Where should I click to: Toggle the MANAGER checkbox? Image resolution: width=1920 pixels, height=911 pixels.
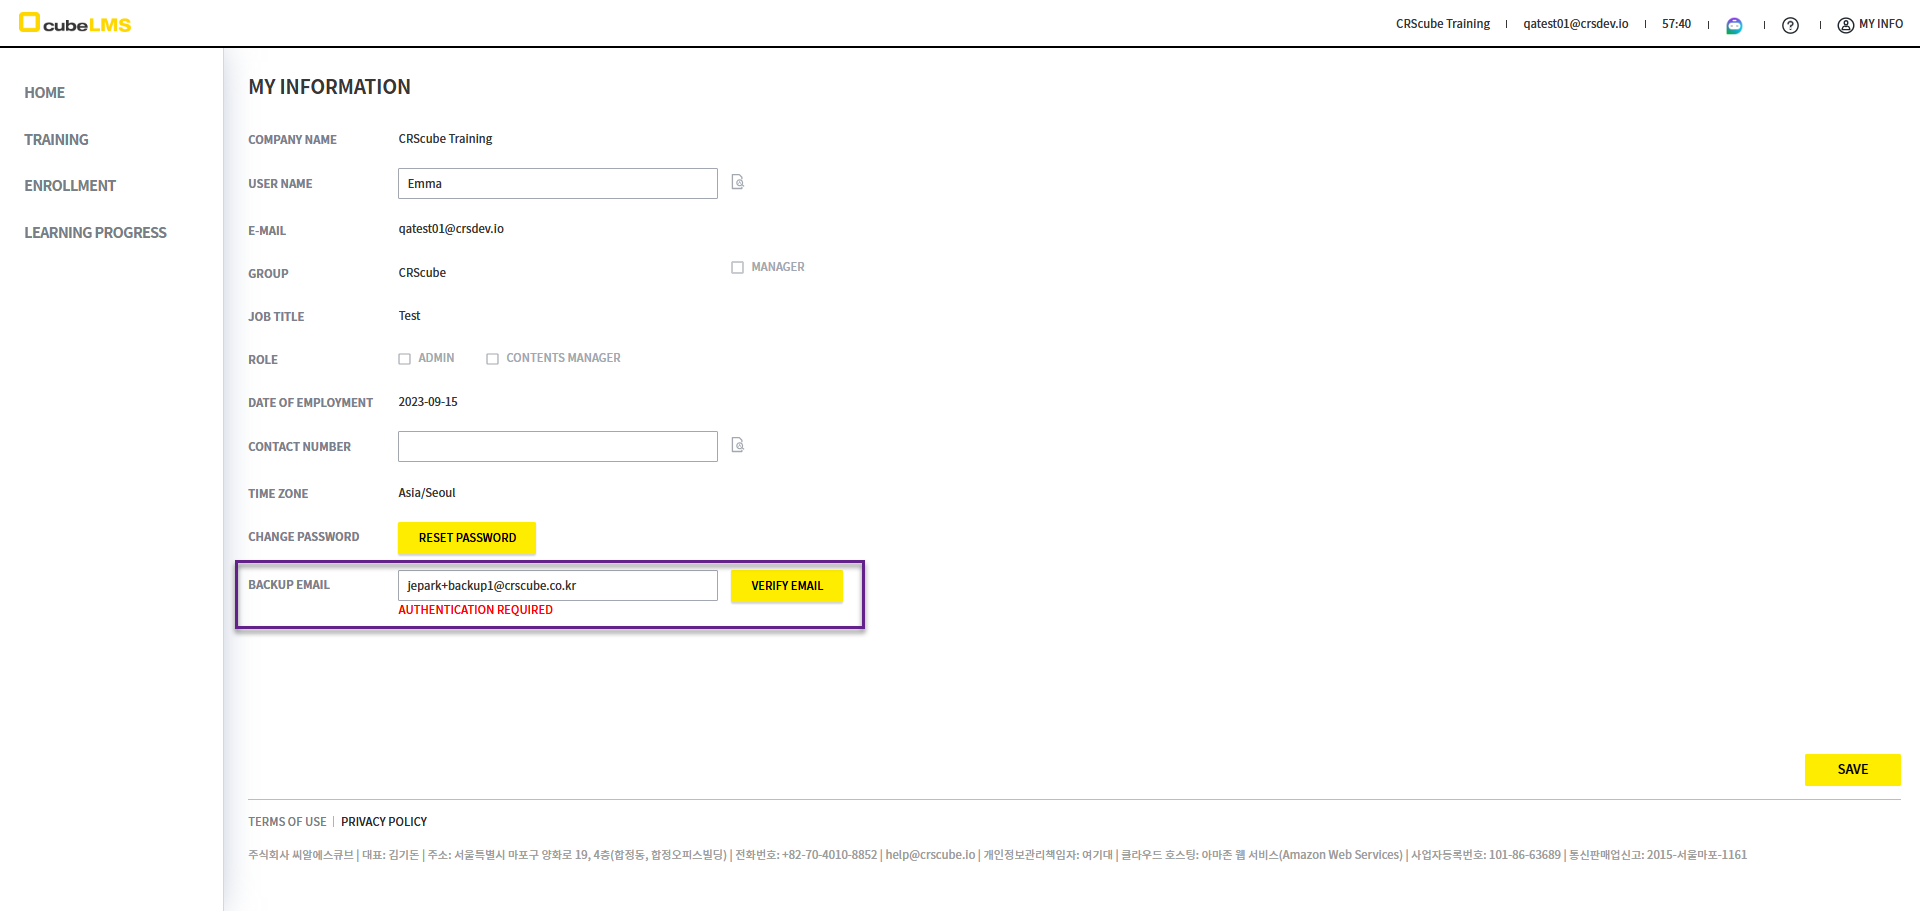click(737, 268)
